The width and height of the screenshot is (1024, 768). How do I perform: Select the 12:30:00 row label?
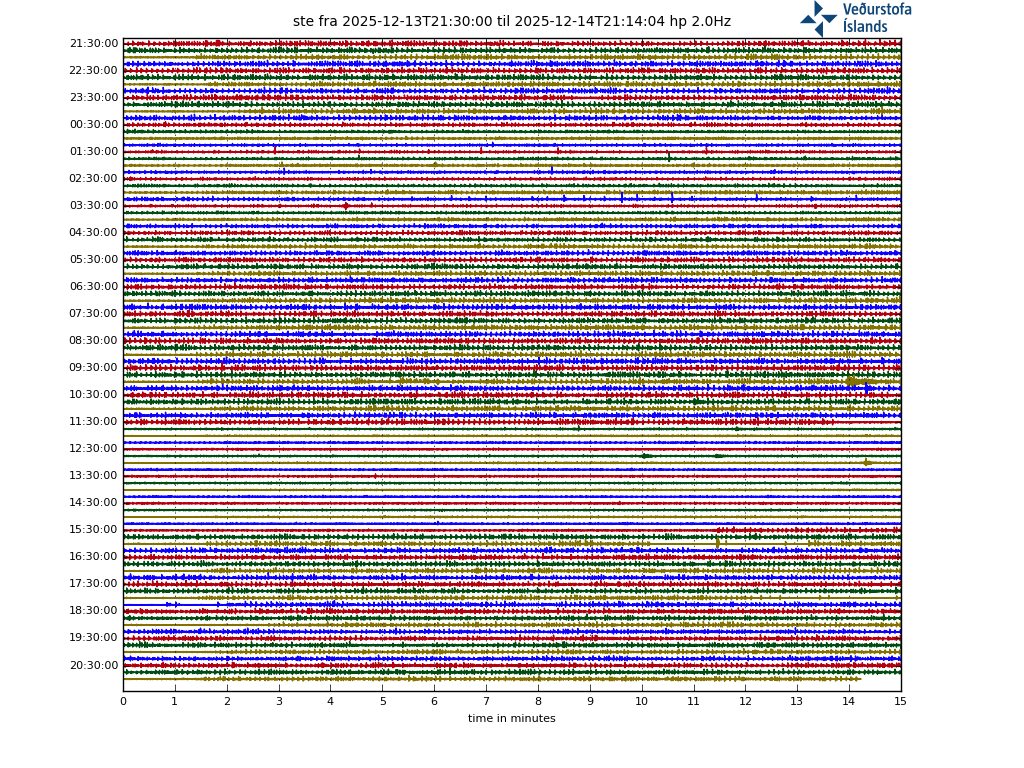pos(94,449)
